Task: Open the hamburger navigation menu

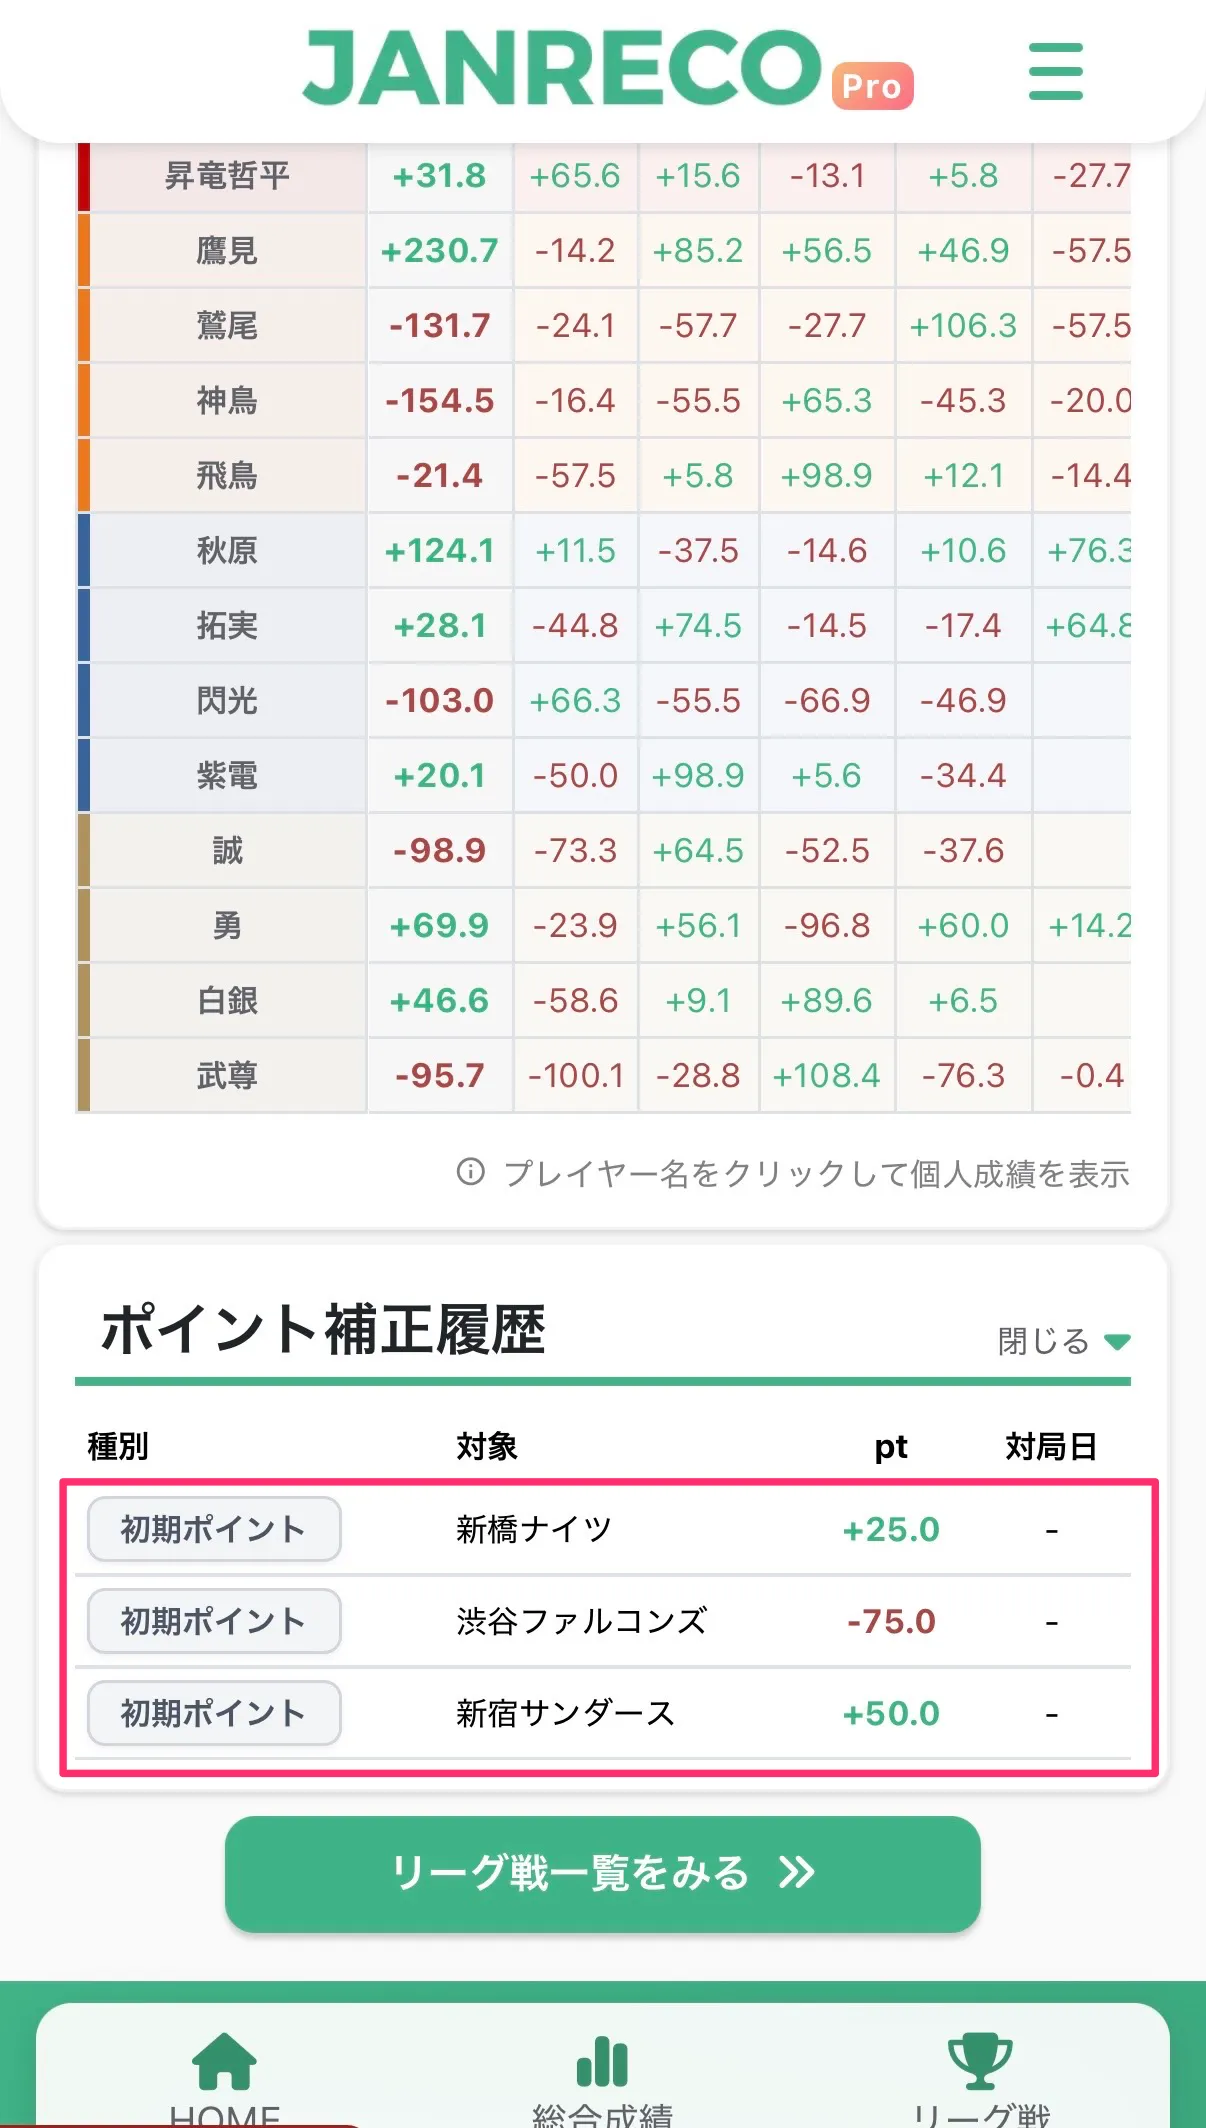Action: pos(1054,71)
